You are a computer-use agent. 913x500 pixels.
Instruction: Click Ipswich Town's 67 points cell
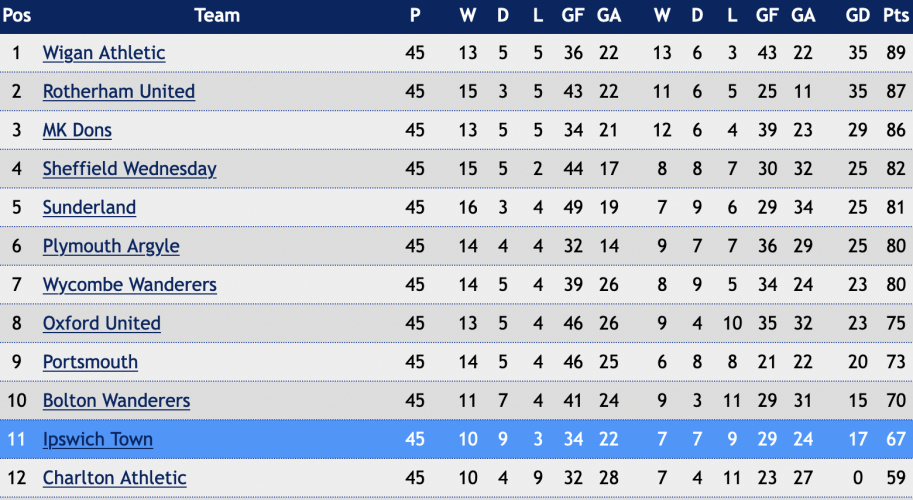pos(896,439)
